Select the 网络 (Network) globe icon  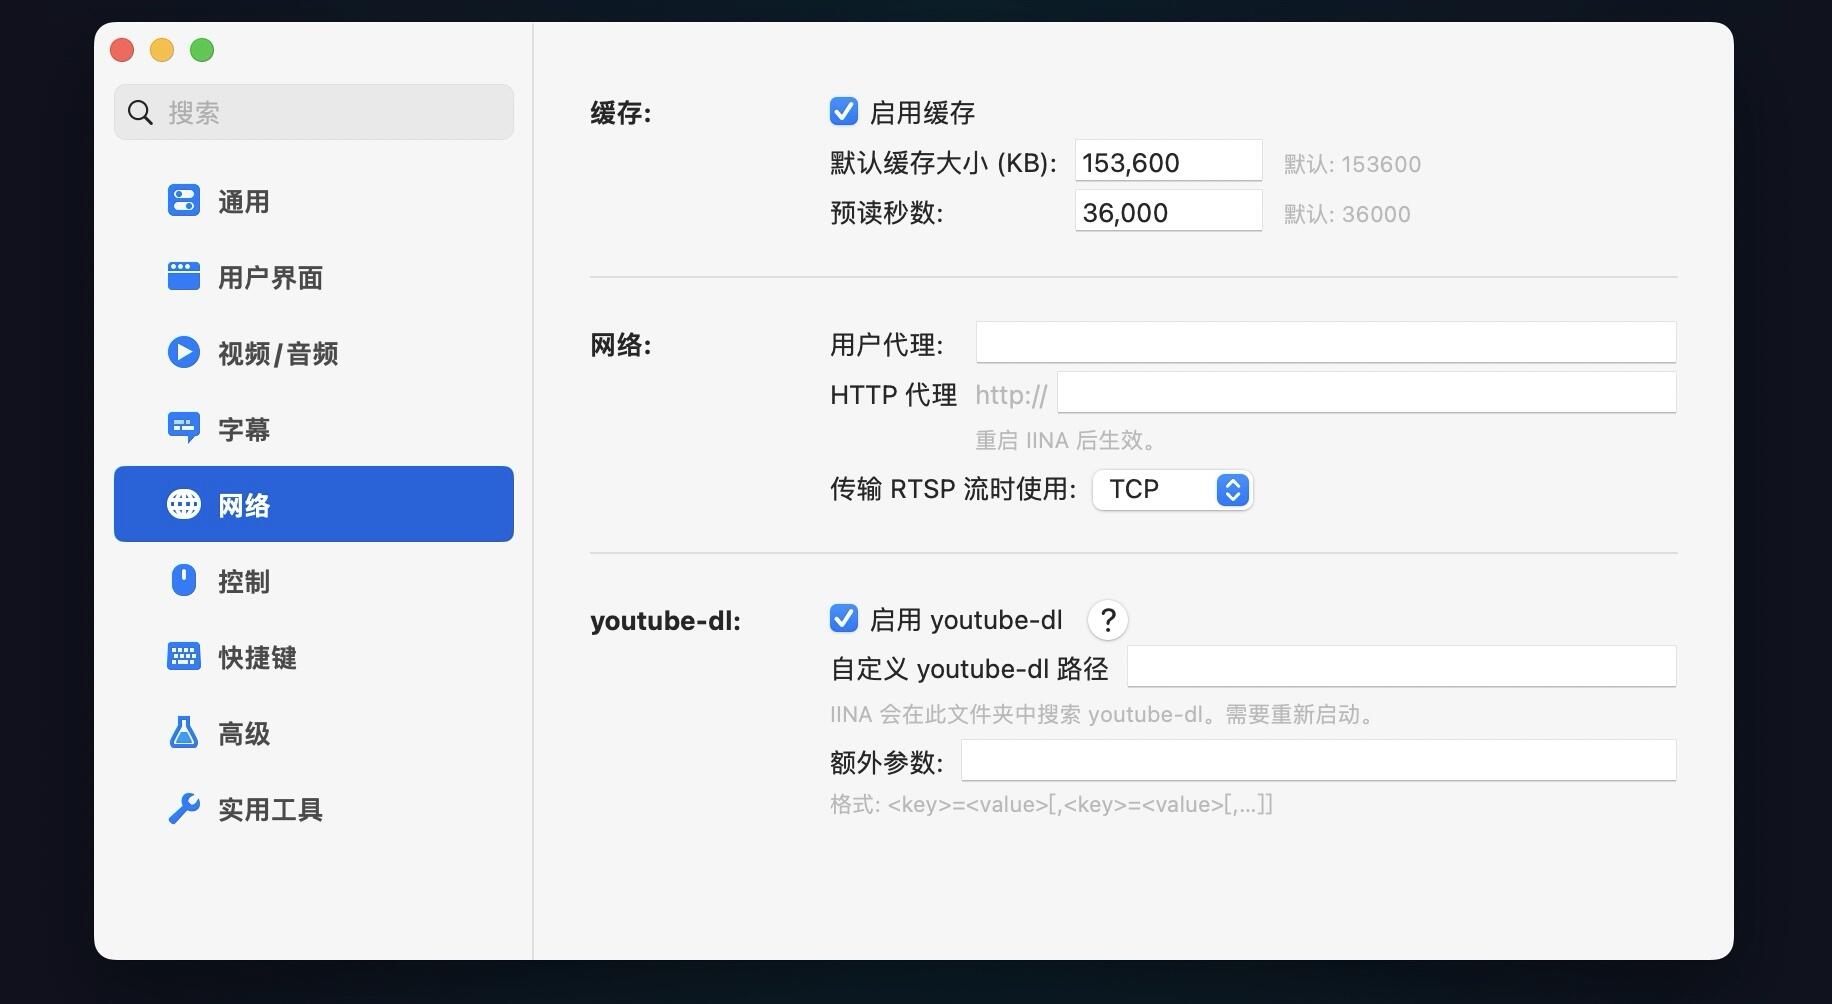[x=184, y=504]
